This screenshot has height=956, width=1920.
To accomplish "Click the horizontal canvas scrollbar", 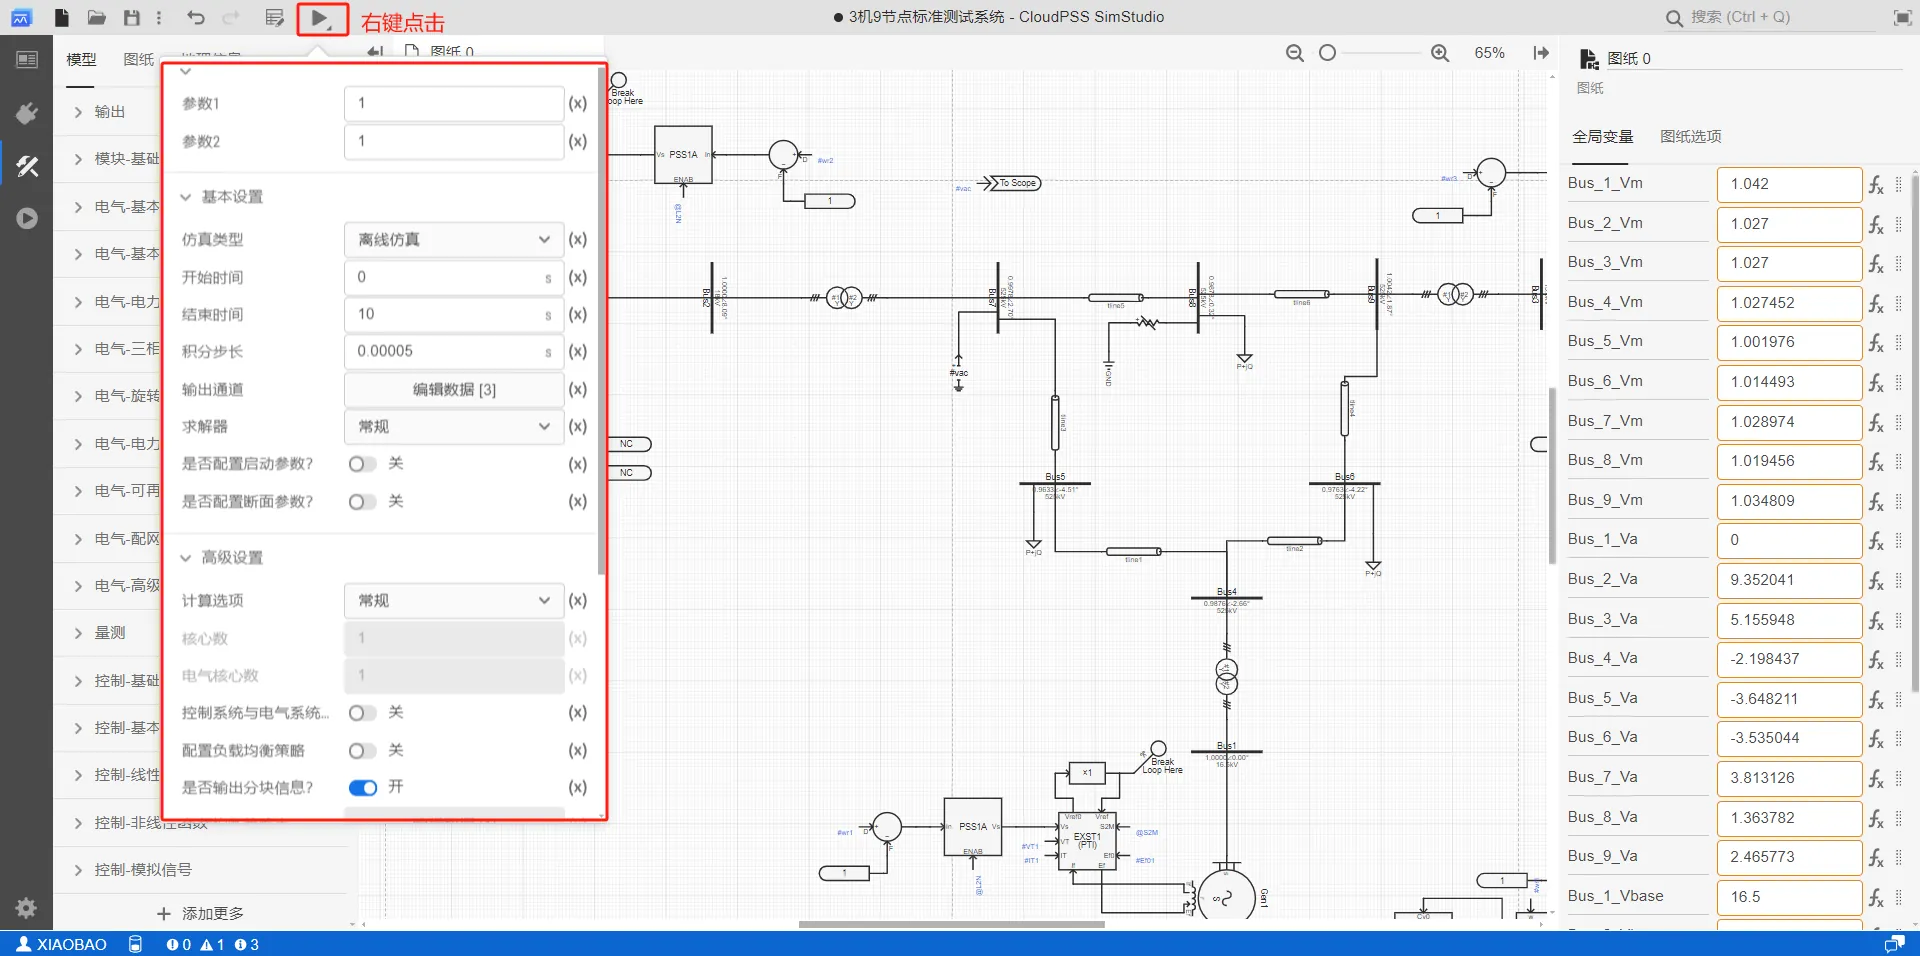I will (951, 924).
